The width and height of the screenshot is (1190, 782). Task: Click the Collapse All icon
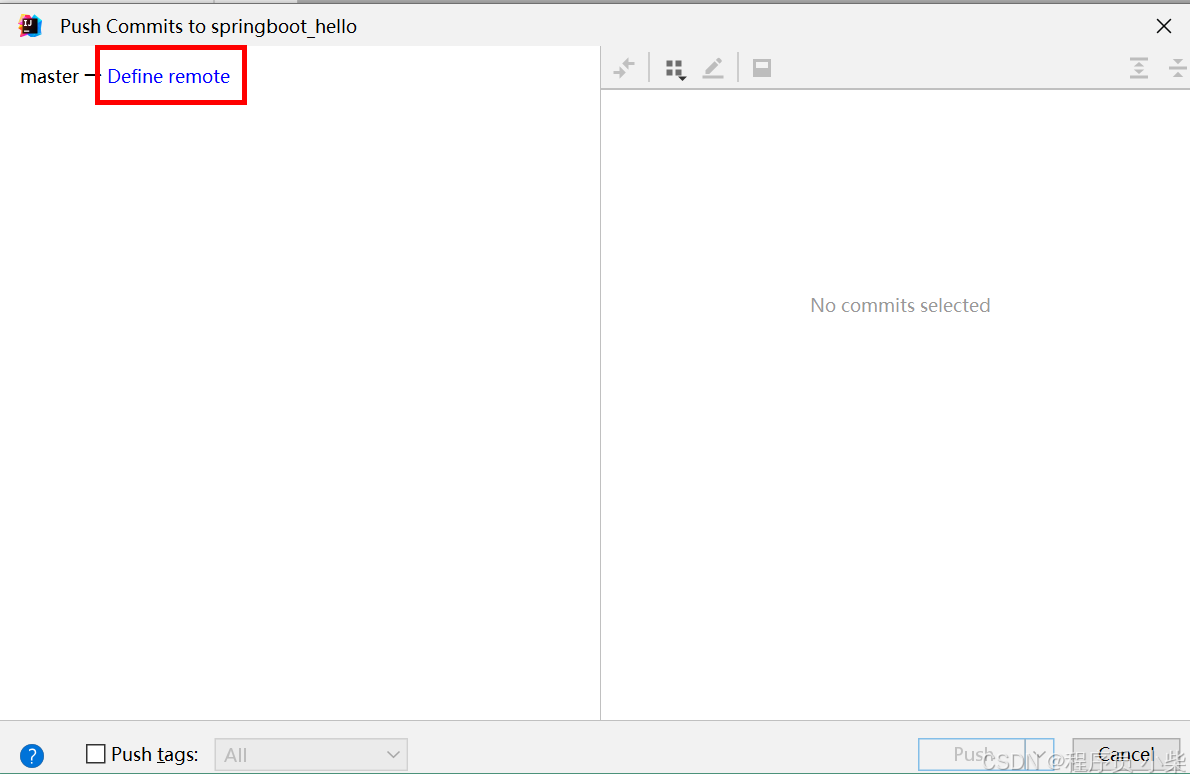click(1177, 68)
